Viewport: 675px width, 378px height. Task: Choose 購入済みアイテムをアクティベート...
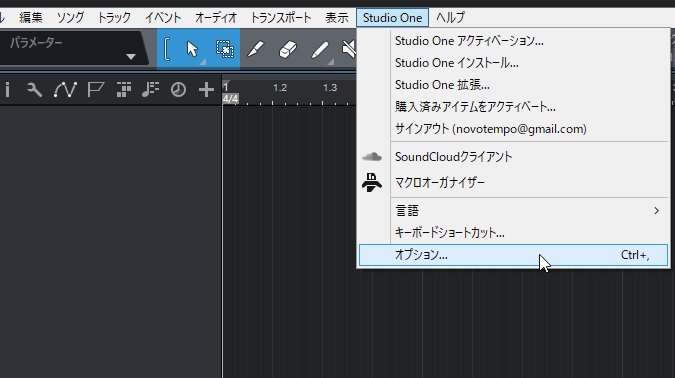tap(513, 107)
